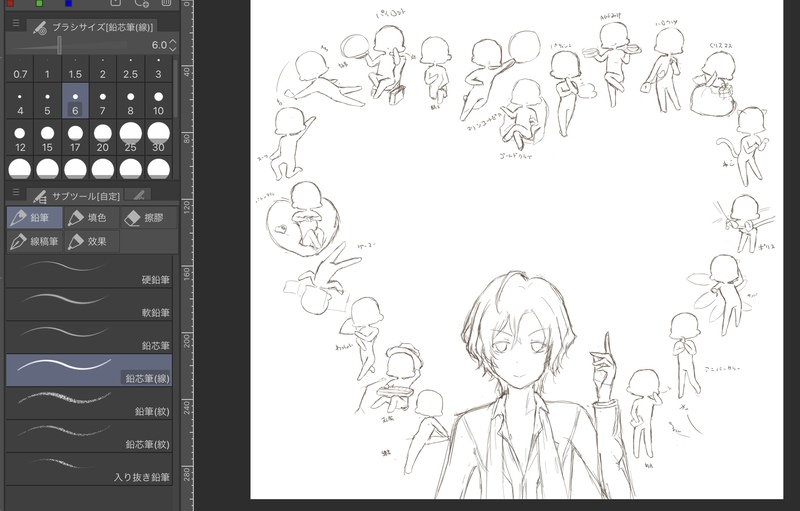Choose brush size preset 8
The image size is (800, 511).
pos(131,101)
